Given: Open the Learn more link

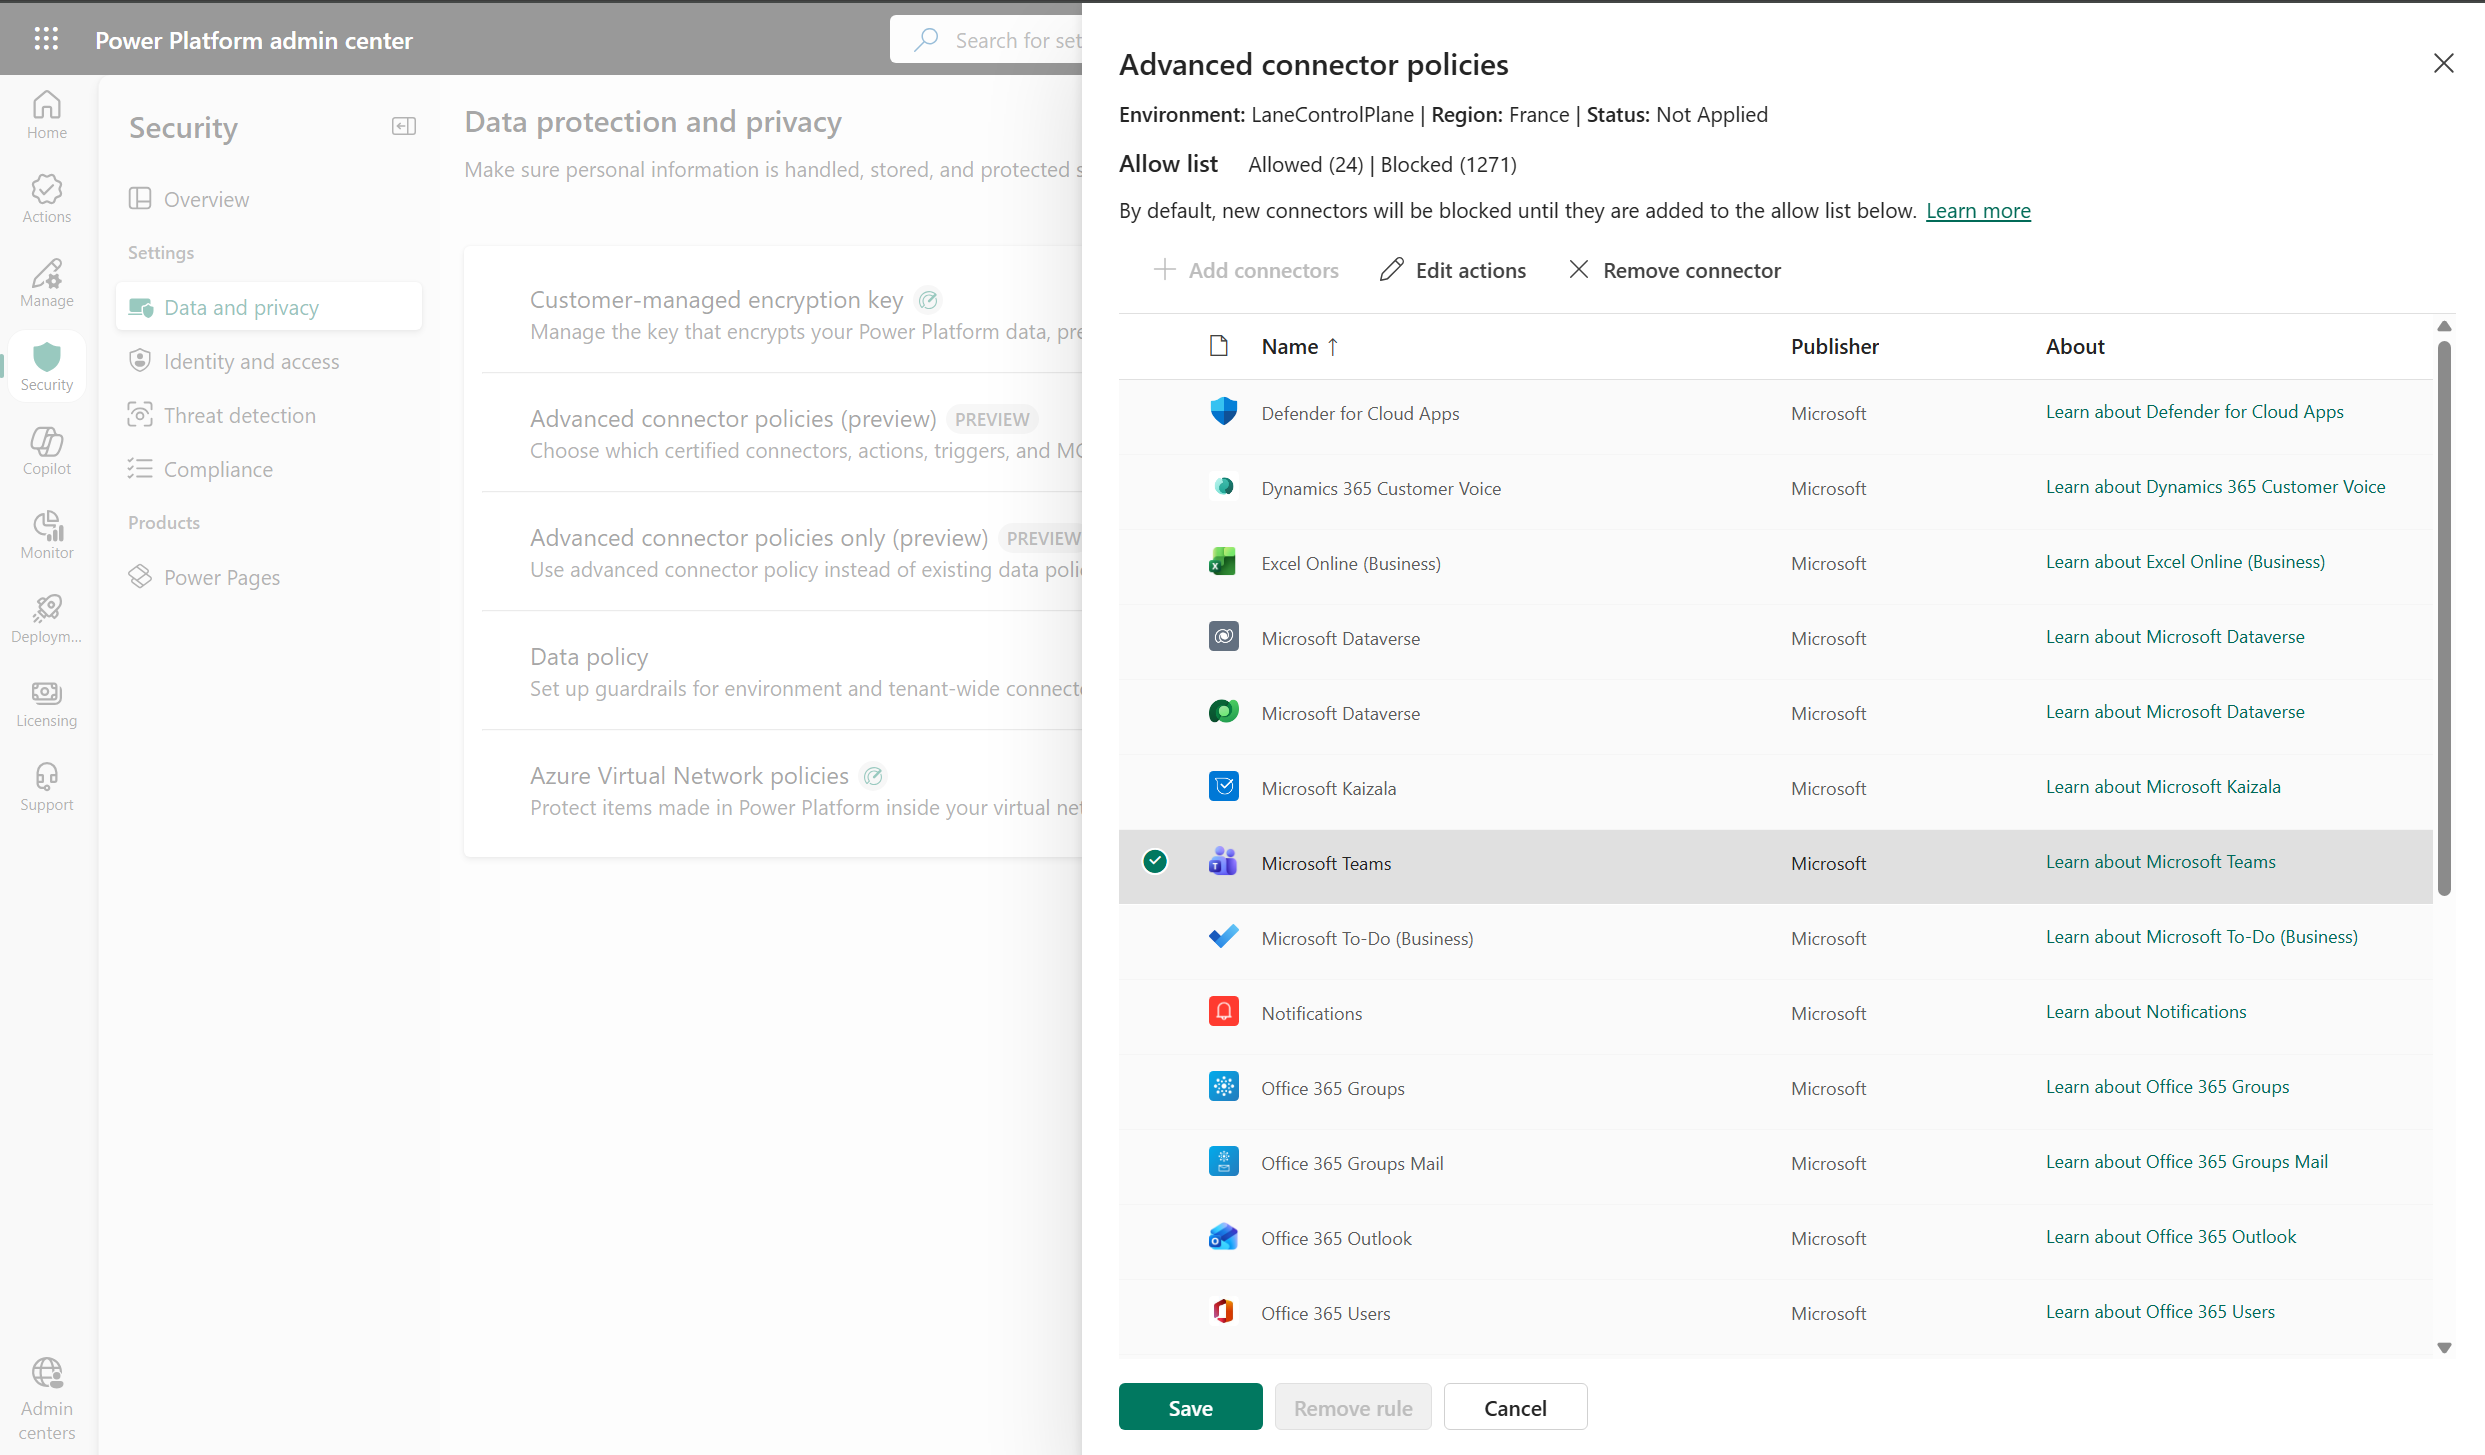Looking at the screenshot, I should 1978,211.
